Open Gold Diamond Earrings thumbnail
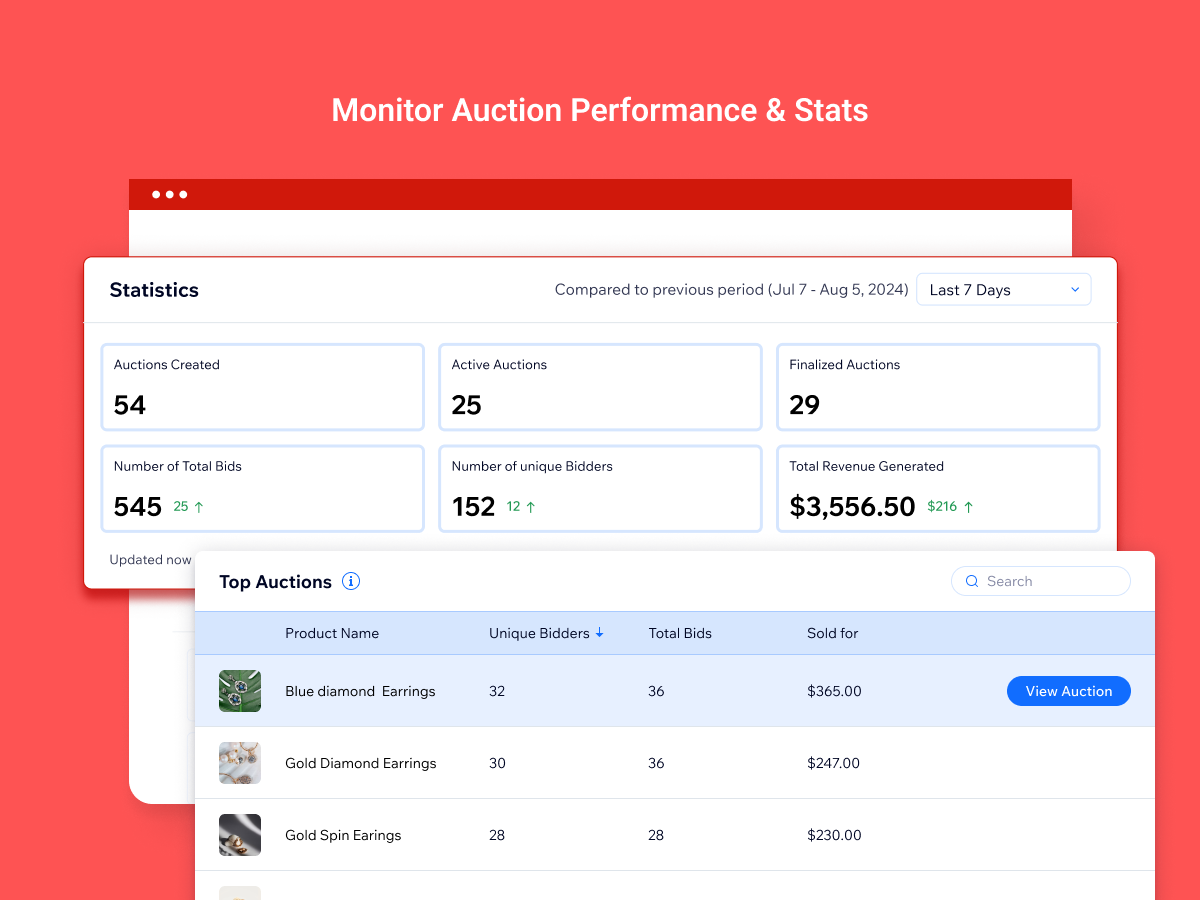1200x900 pixels. [240, 763]
